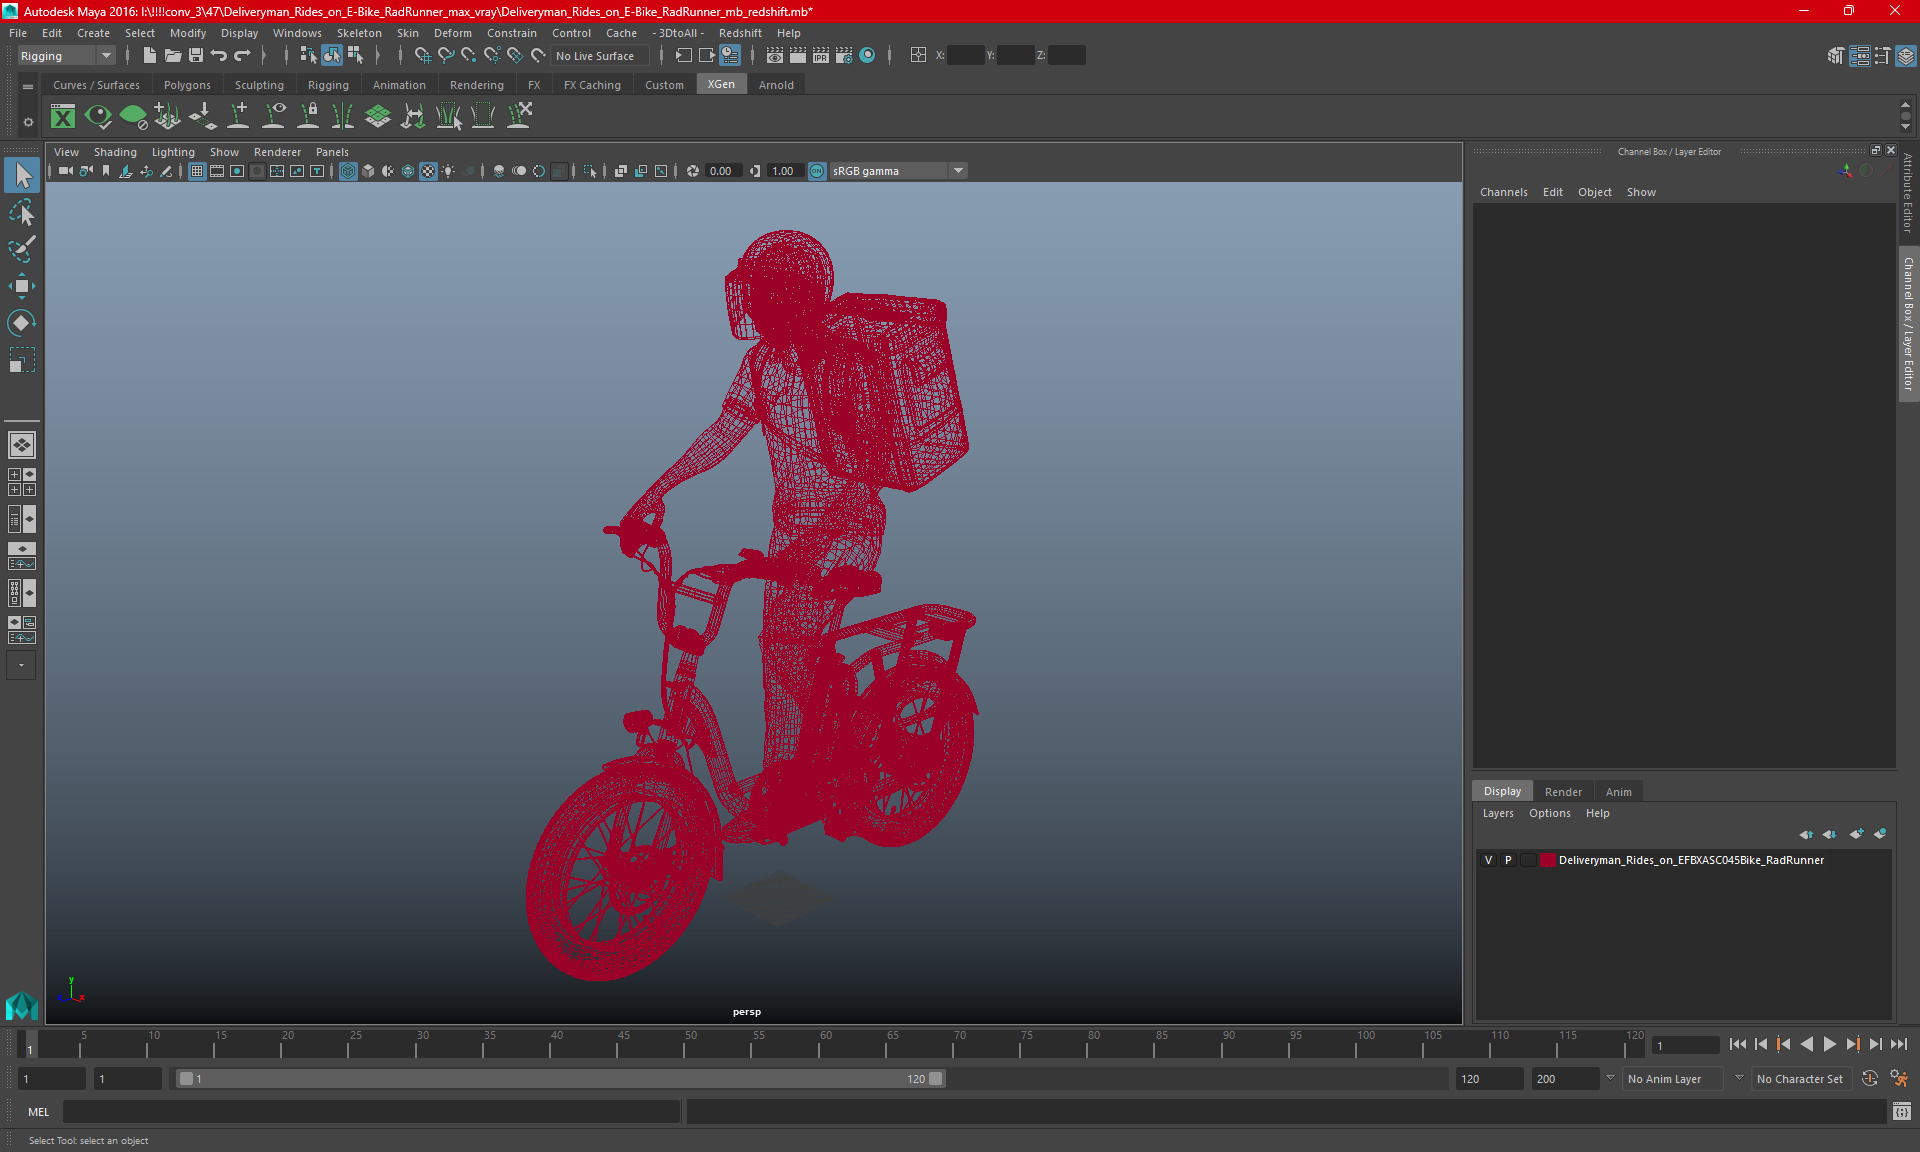Expand the sRGB gamma color profile dropdown
Screen dimensions: 1920x1152
coord(960,170)
